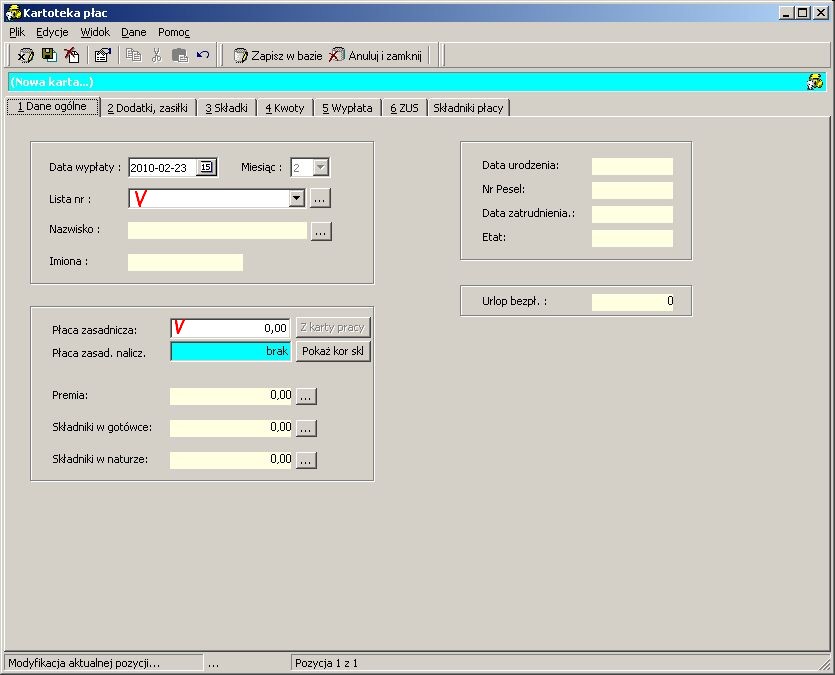The width and height of the screenshot is (835, 675).
Task: Click the delete record toolbar icon
Action: tap(71, 55)
